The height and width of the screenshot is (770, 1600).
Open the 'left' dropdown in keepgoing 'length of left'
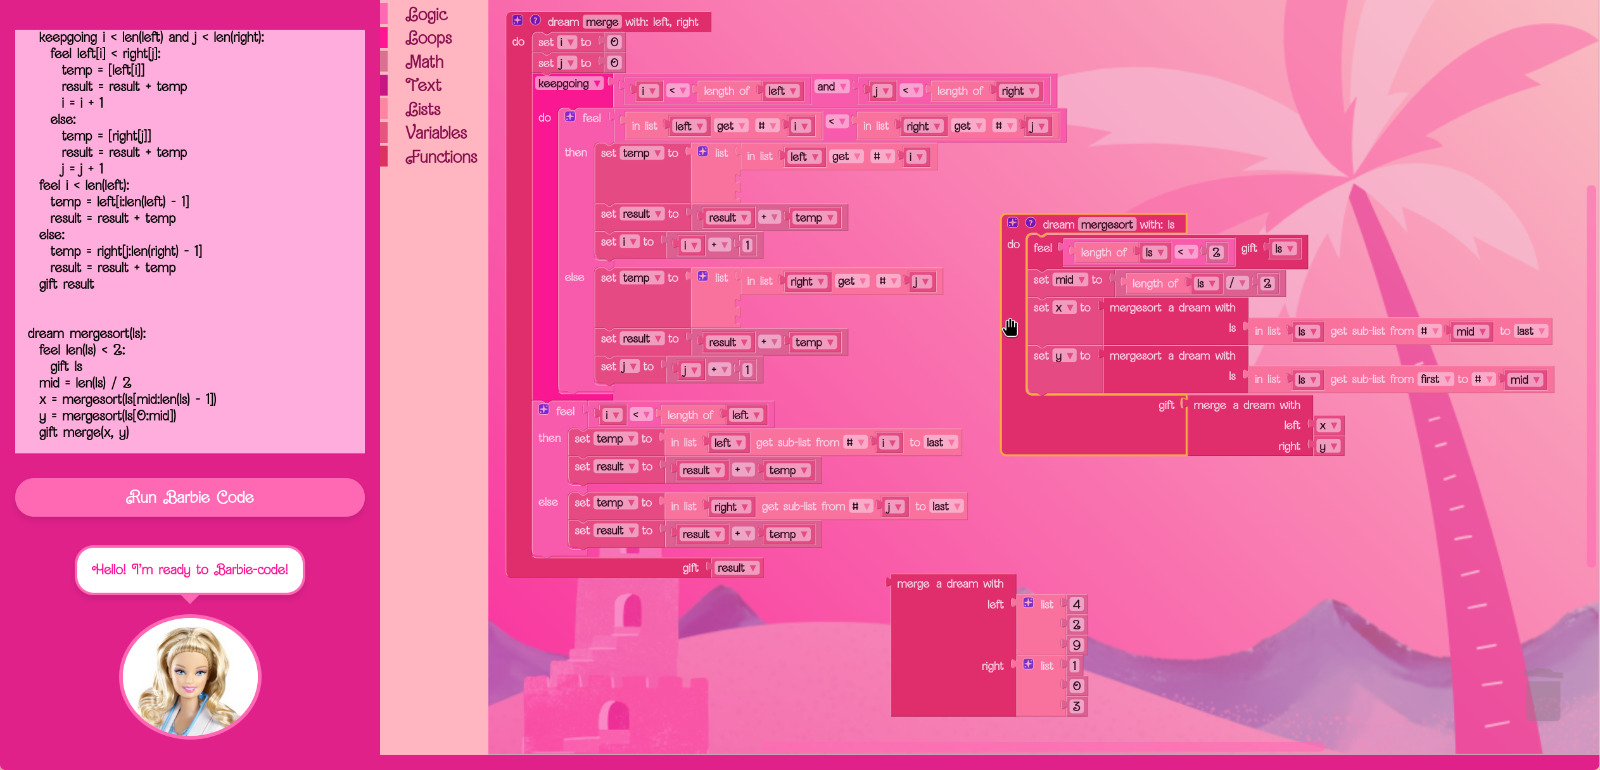pos(783,91)
